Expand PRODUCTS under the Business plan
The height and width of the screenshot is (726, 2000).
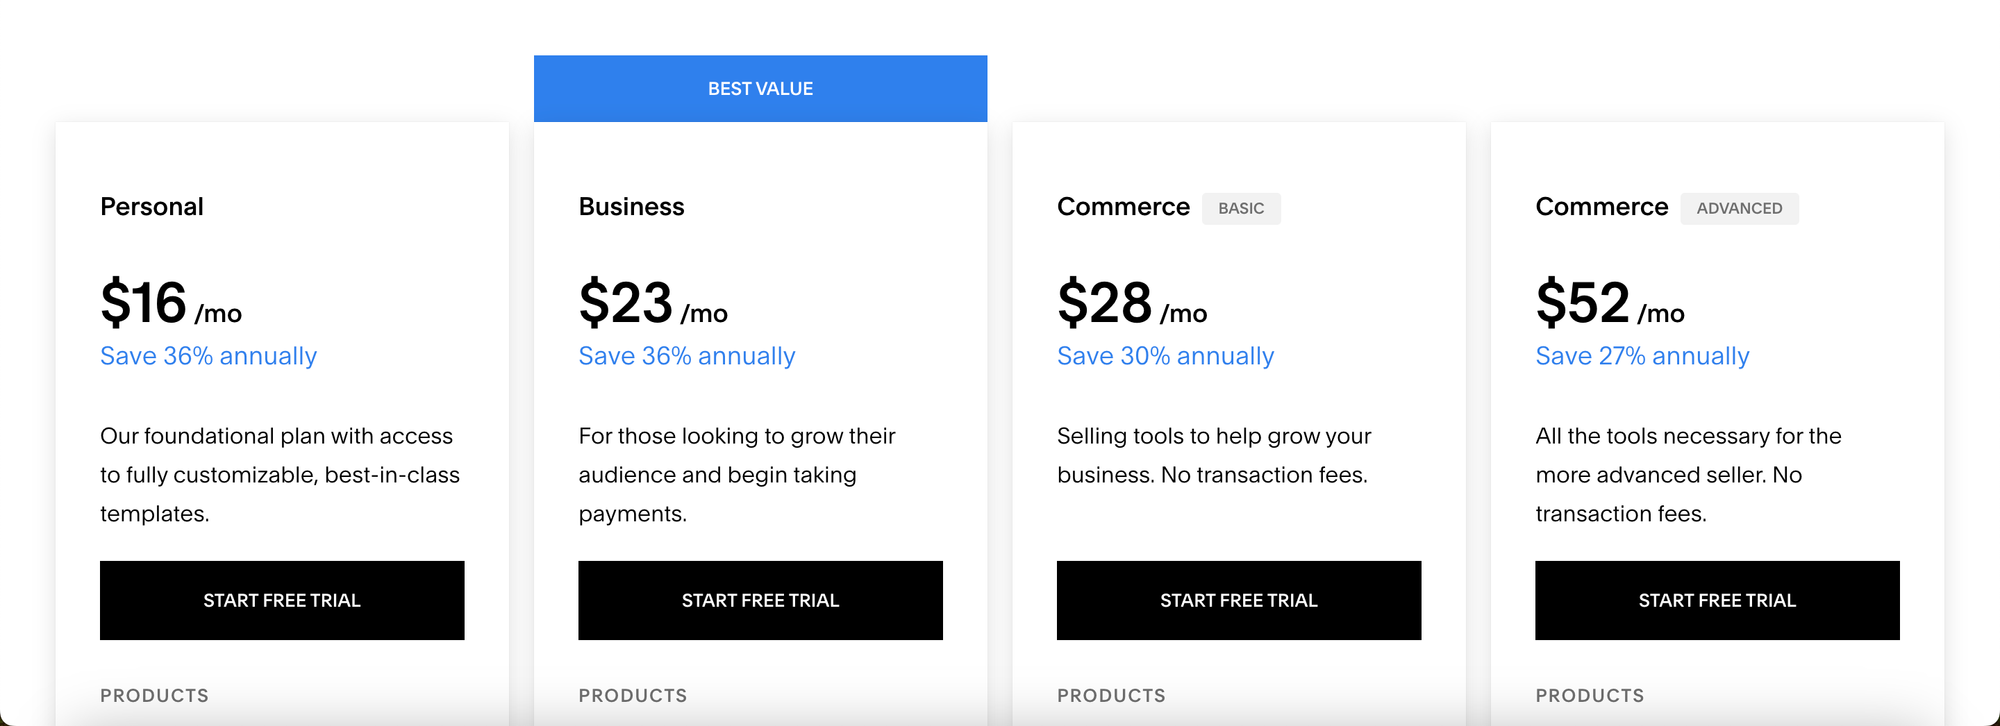632,695
